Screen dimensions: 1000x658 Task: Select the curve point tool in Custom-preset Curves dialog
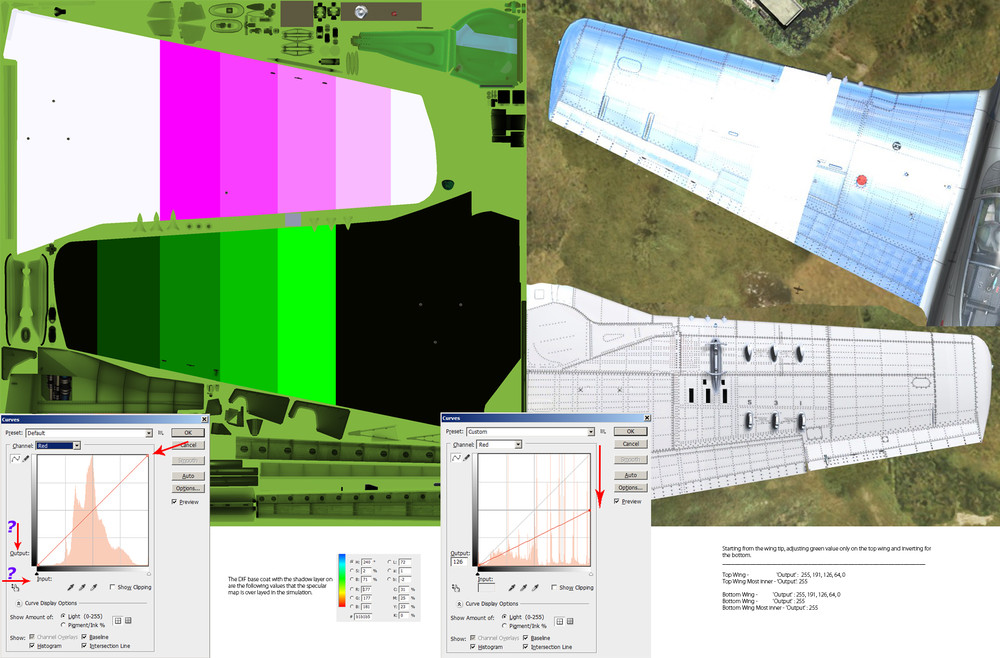(457, 458)
